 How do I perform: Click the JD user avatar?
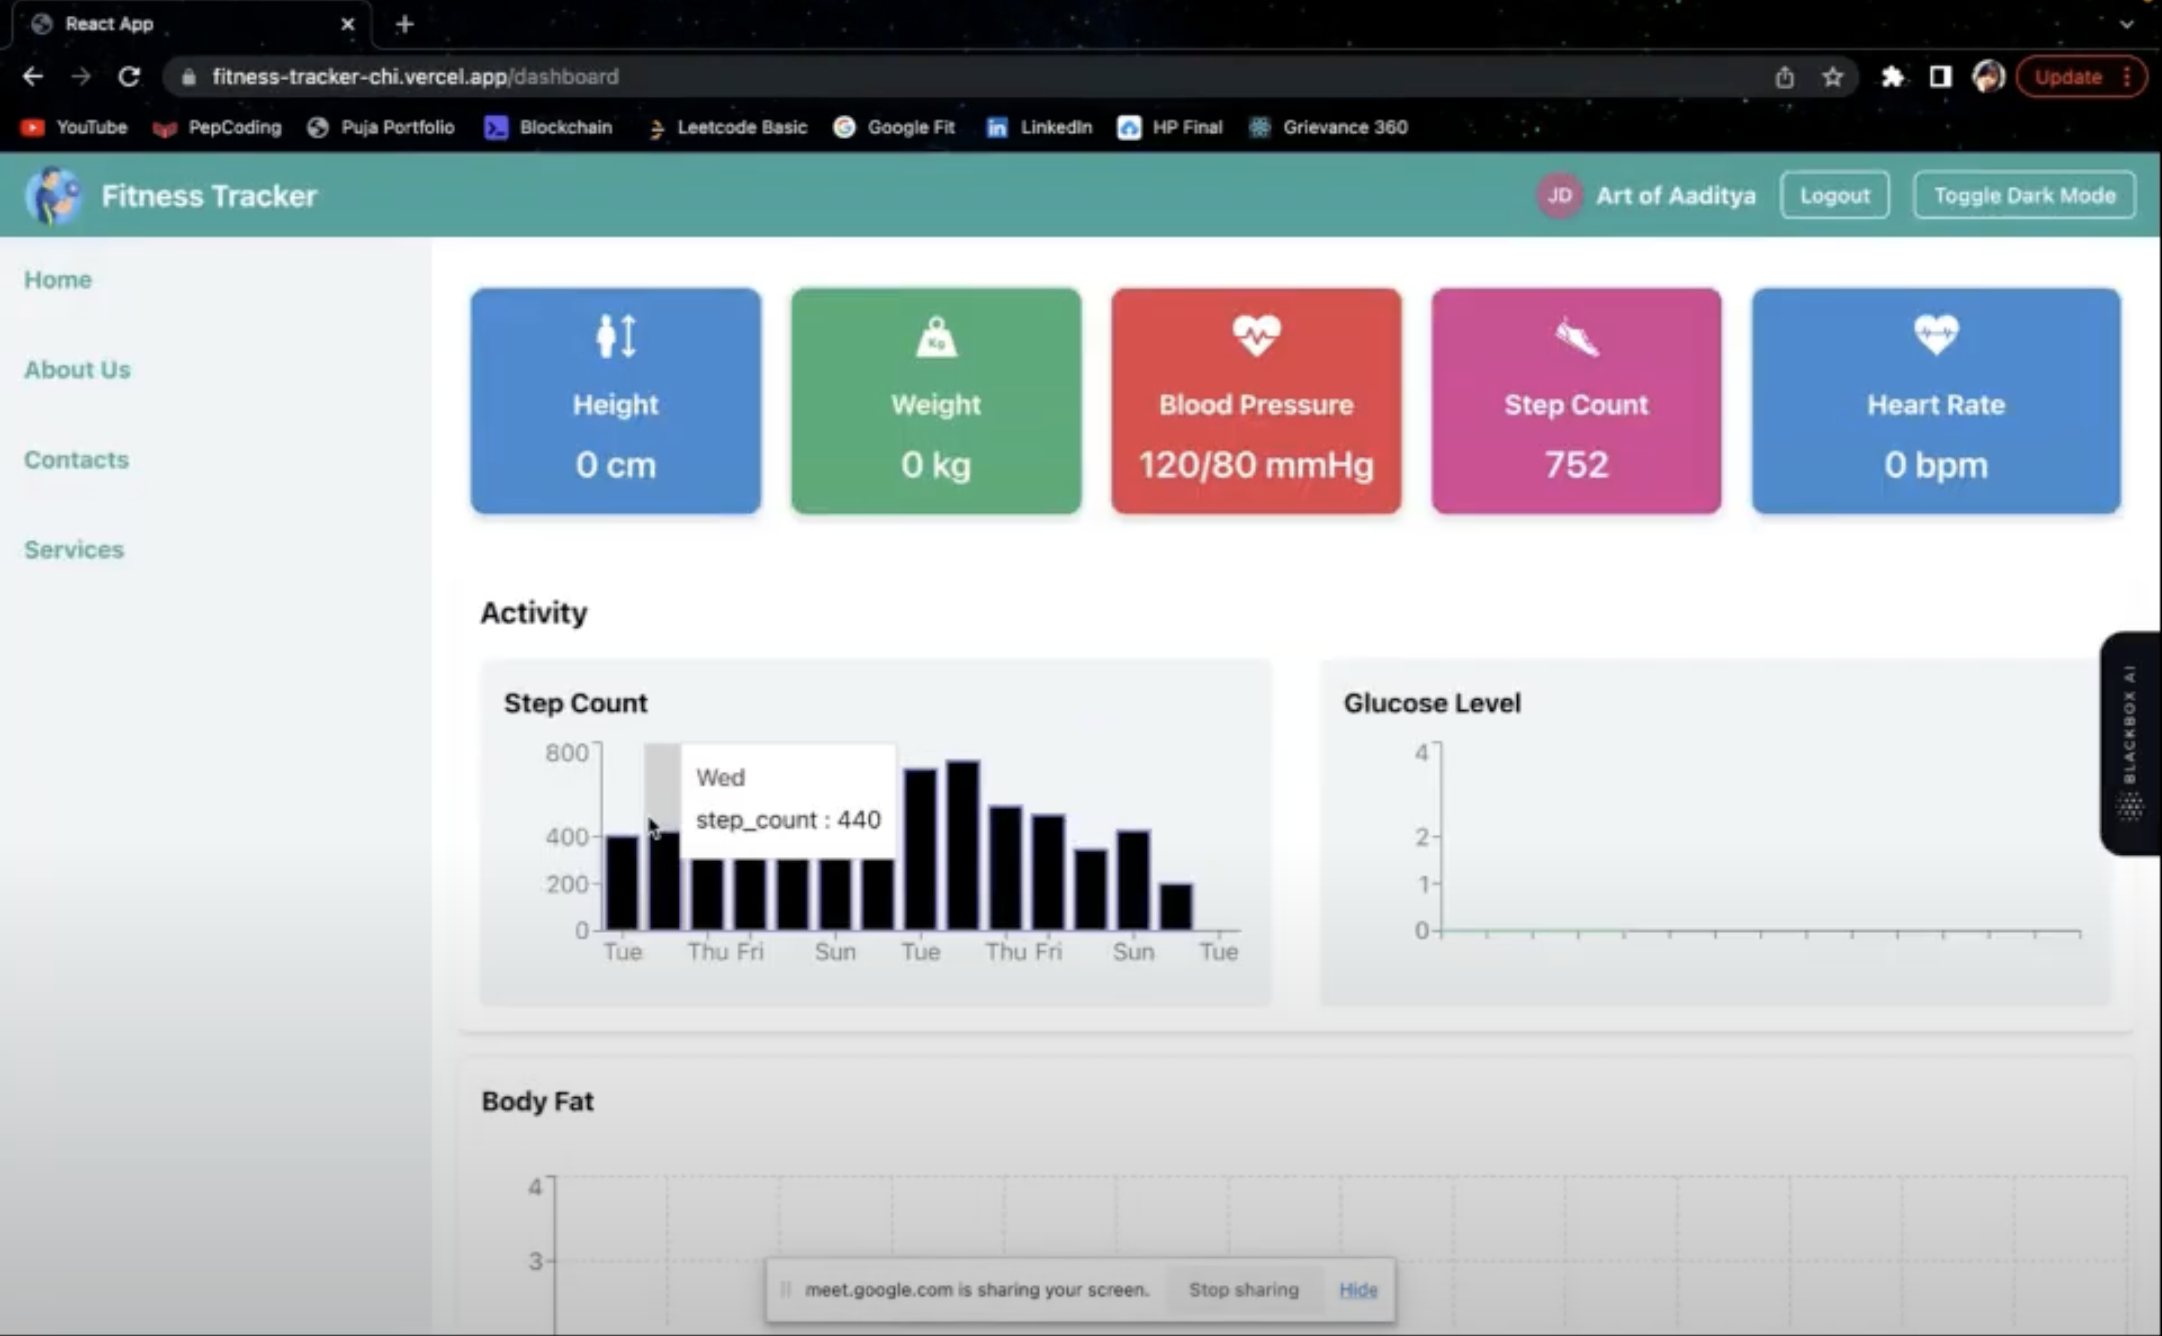[1559, 196]
